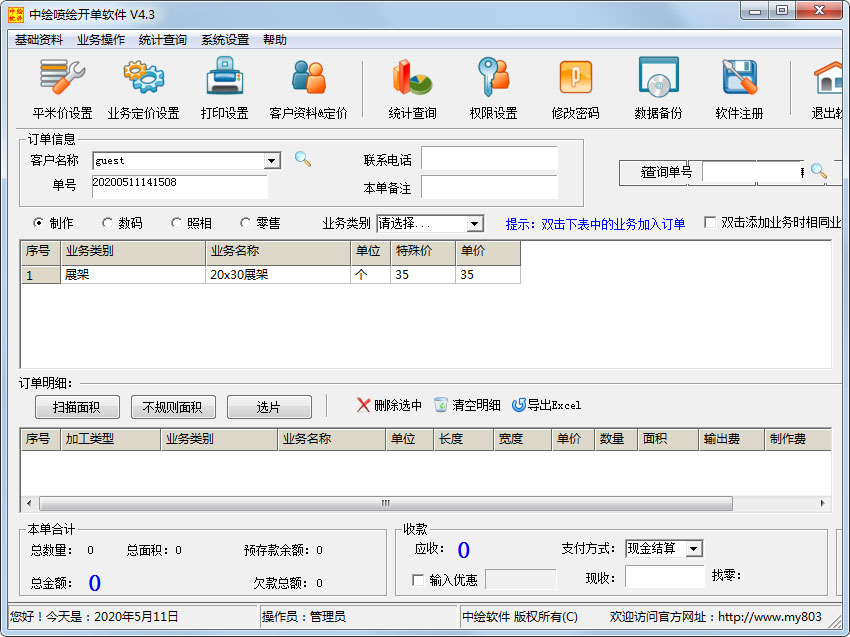Click scrollbar right arrow in 订单明细

(x=822, y=503)
